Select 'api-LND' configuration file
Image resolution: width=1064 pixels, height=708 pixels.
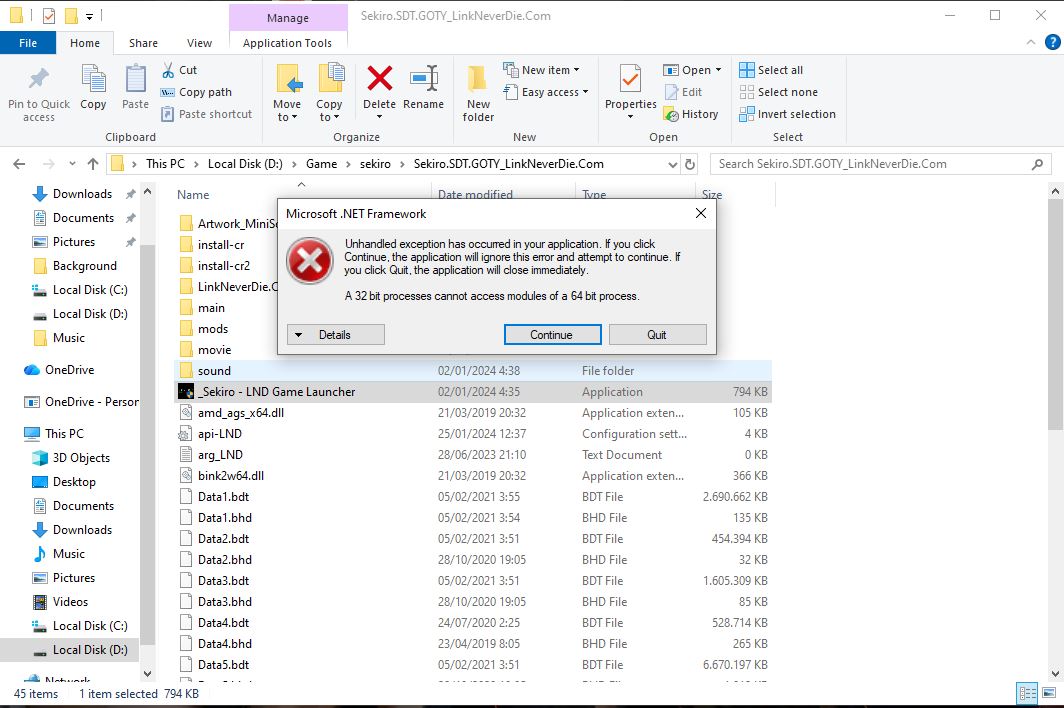(473, 434)
